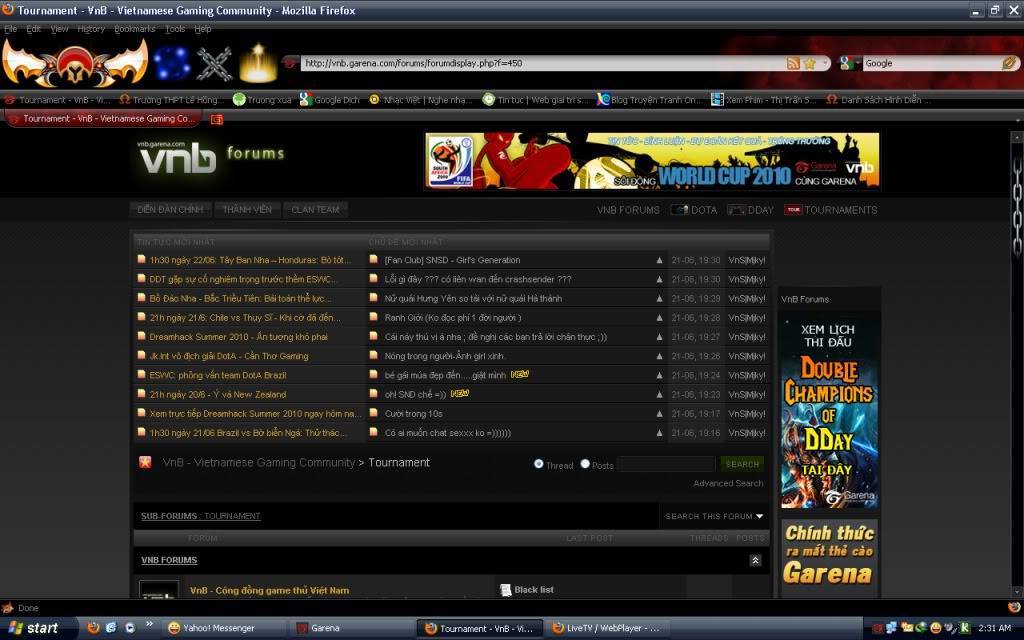Click the forum search text field

(x=667, y=464)
